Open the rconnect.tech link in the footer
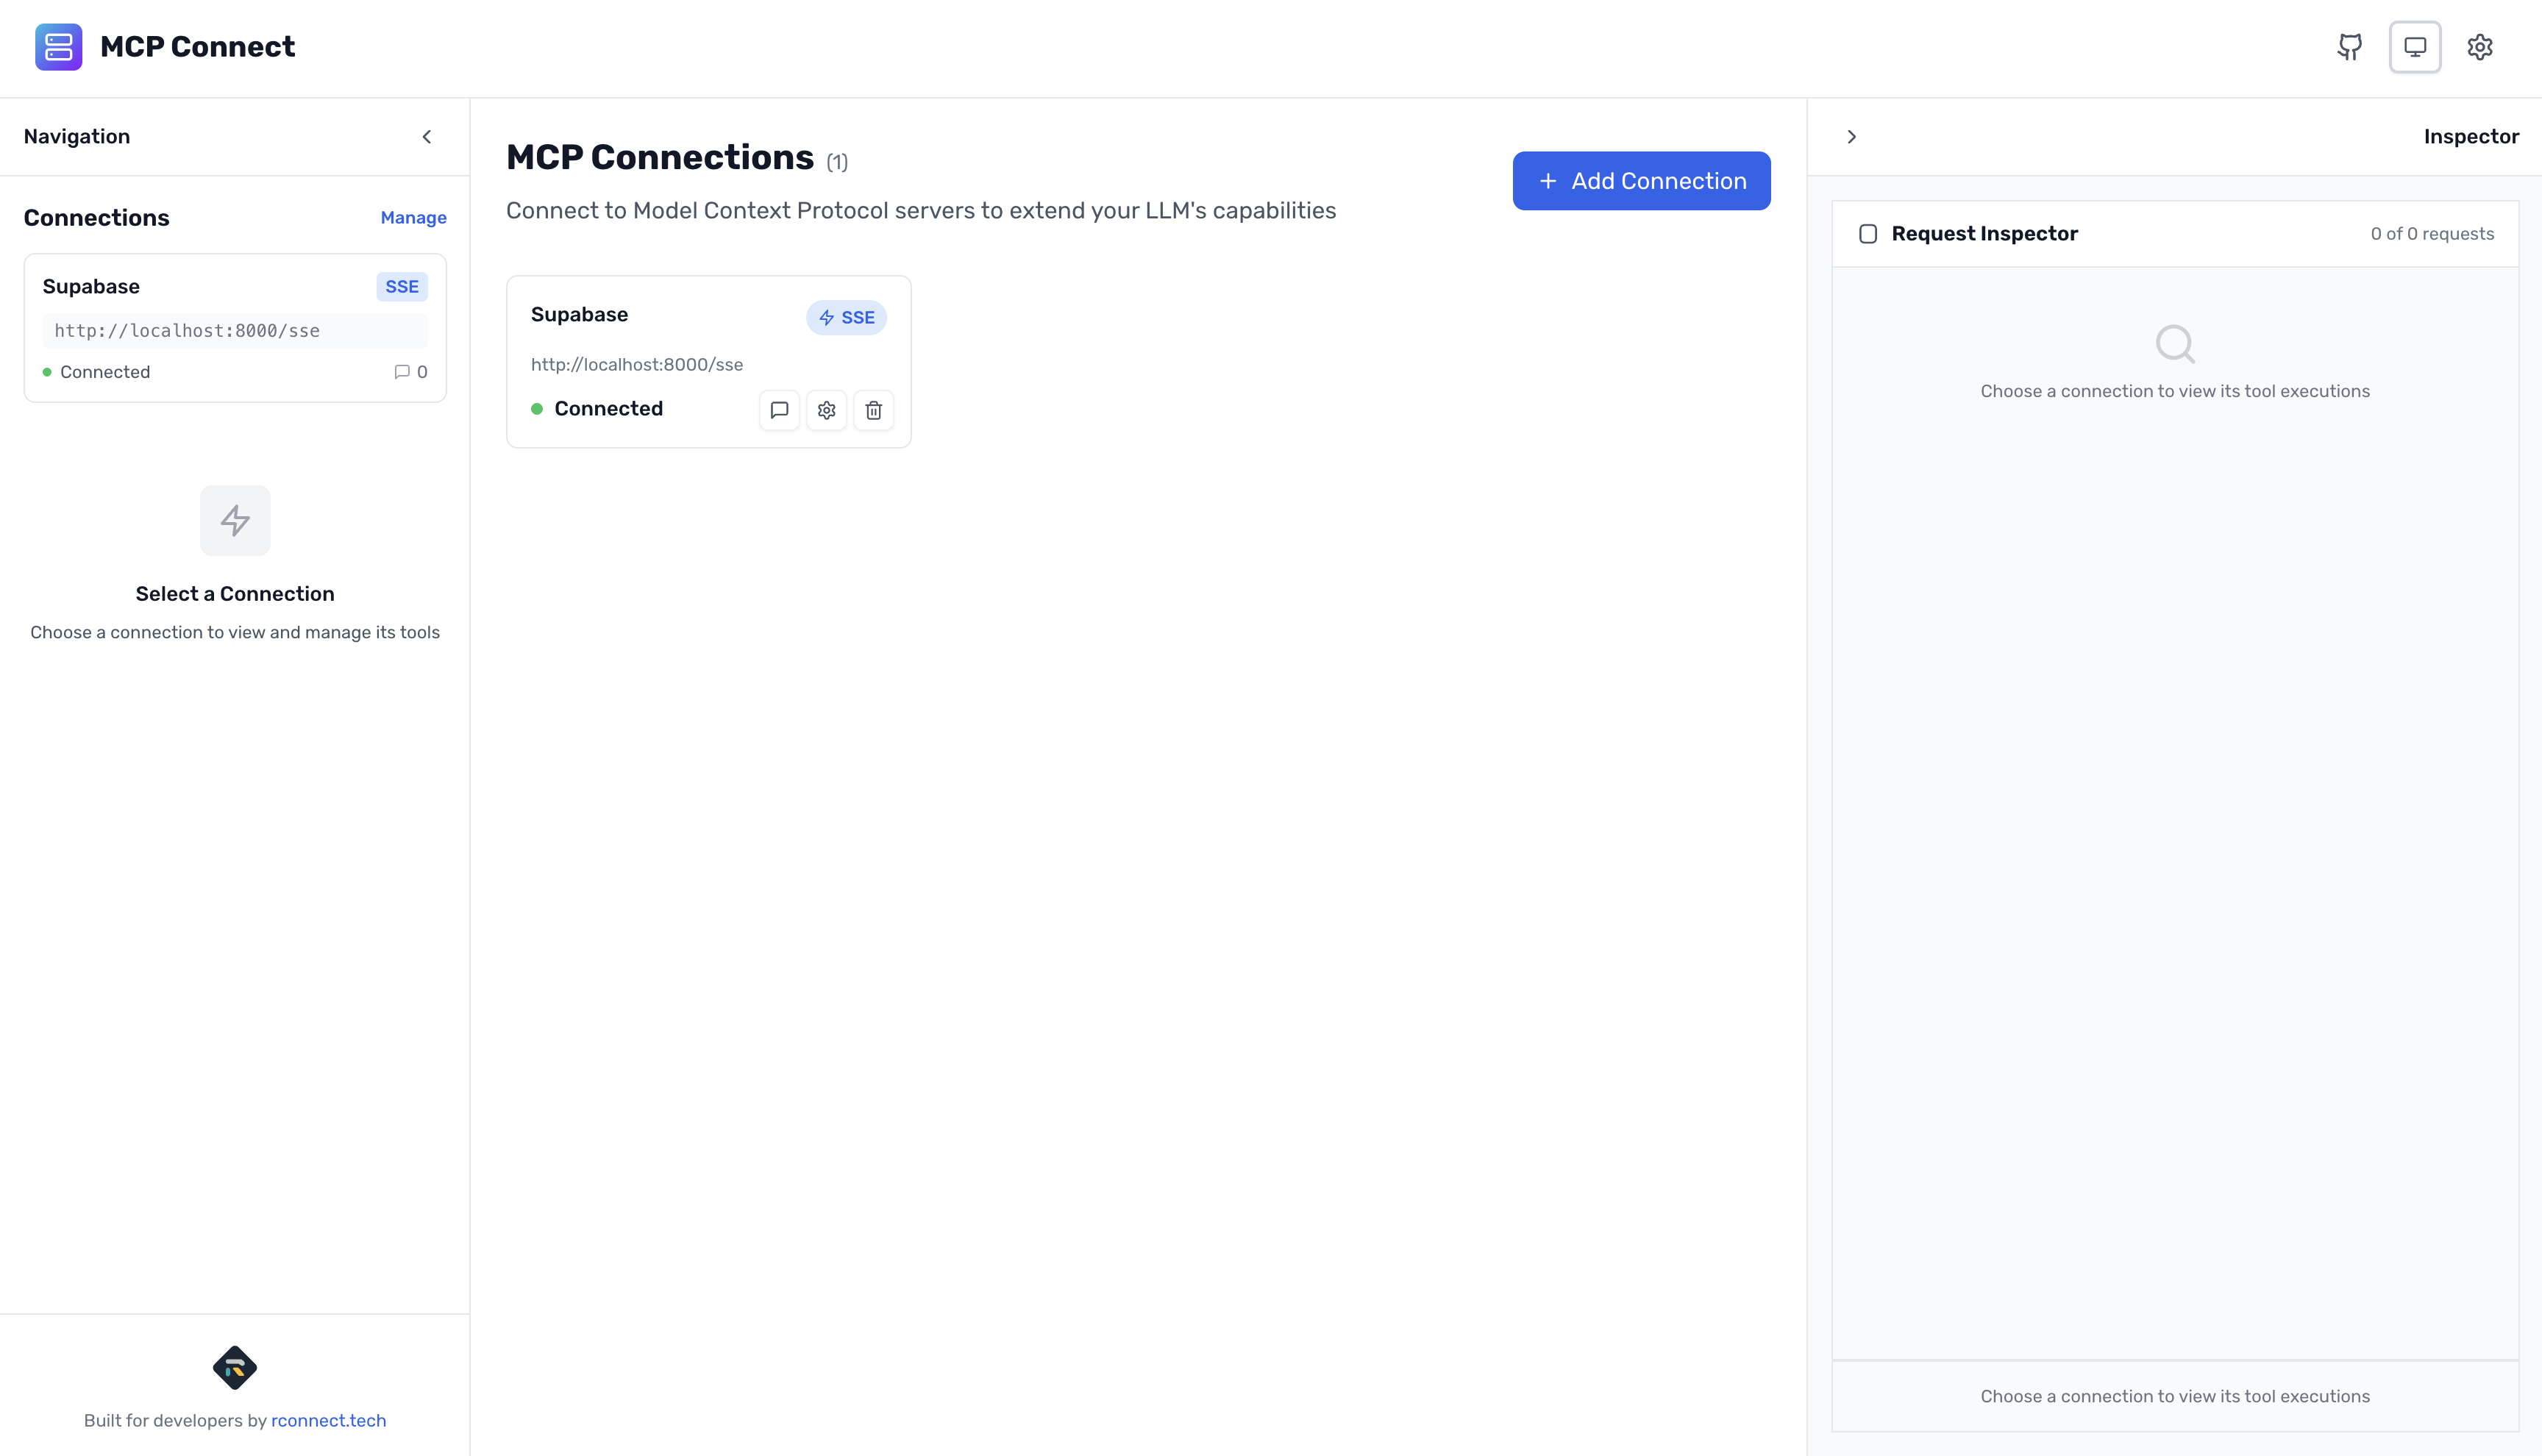 [x=329, y=1420]
